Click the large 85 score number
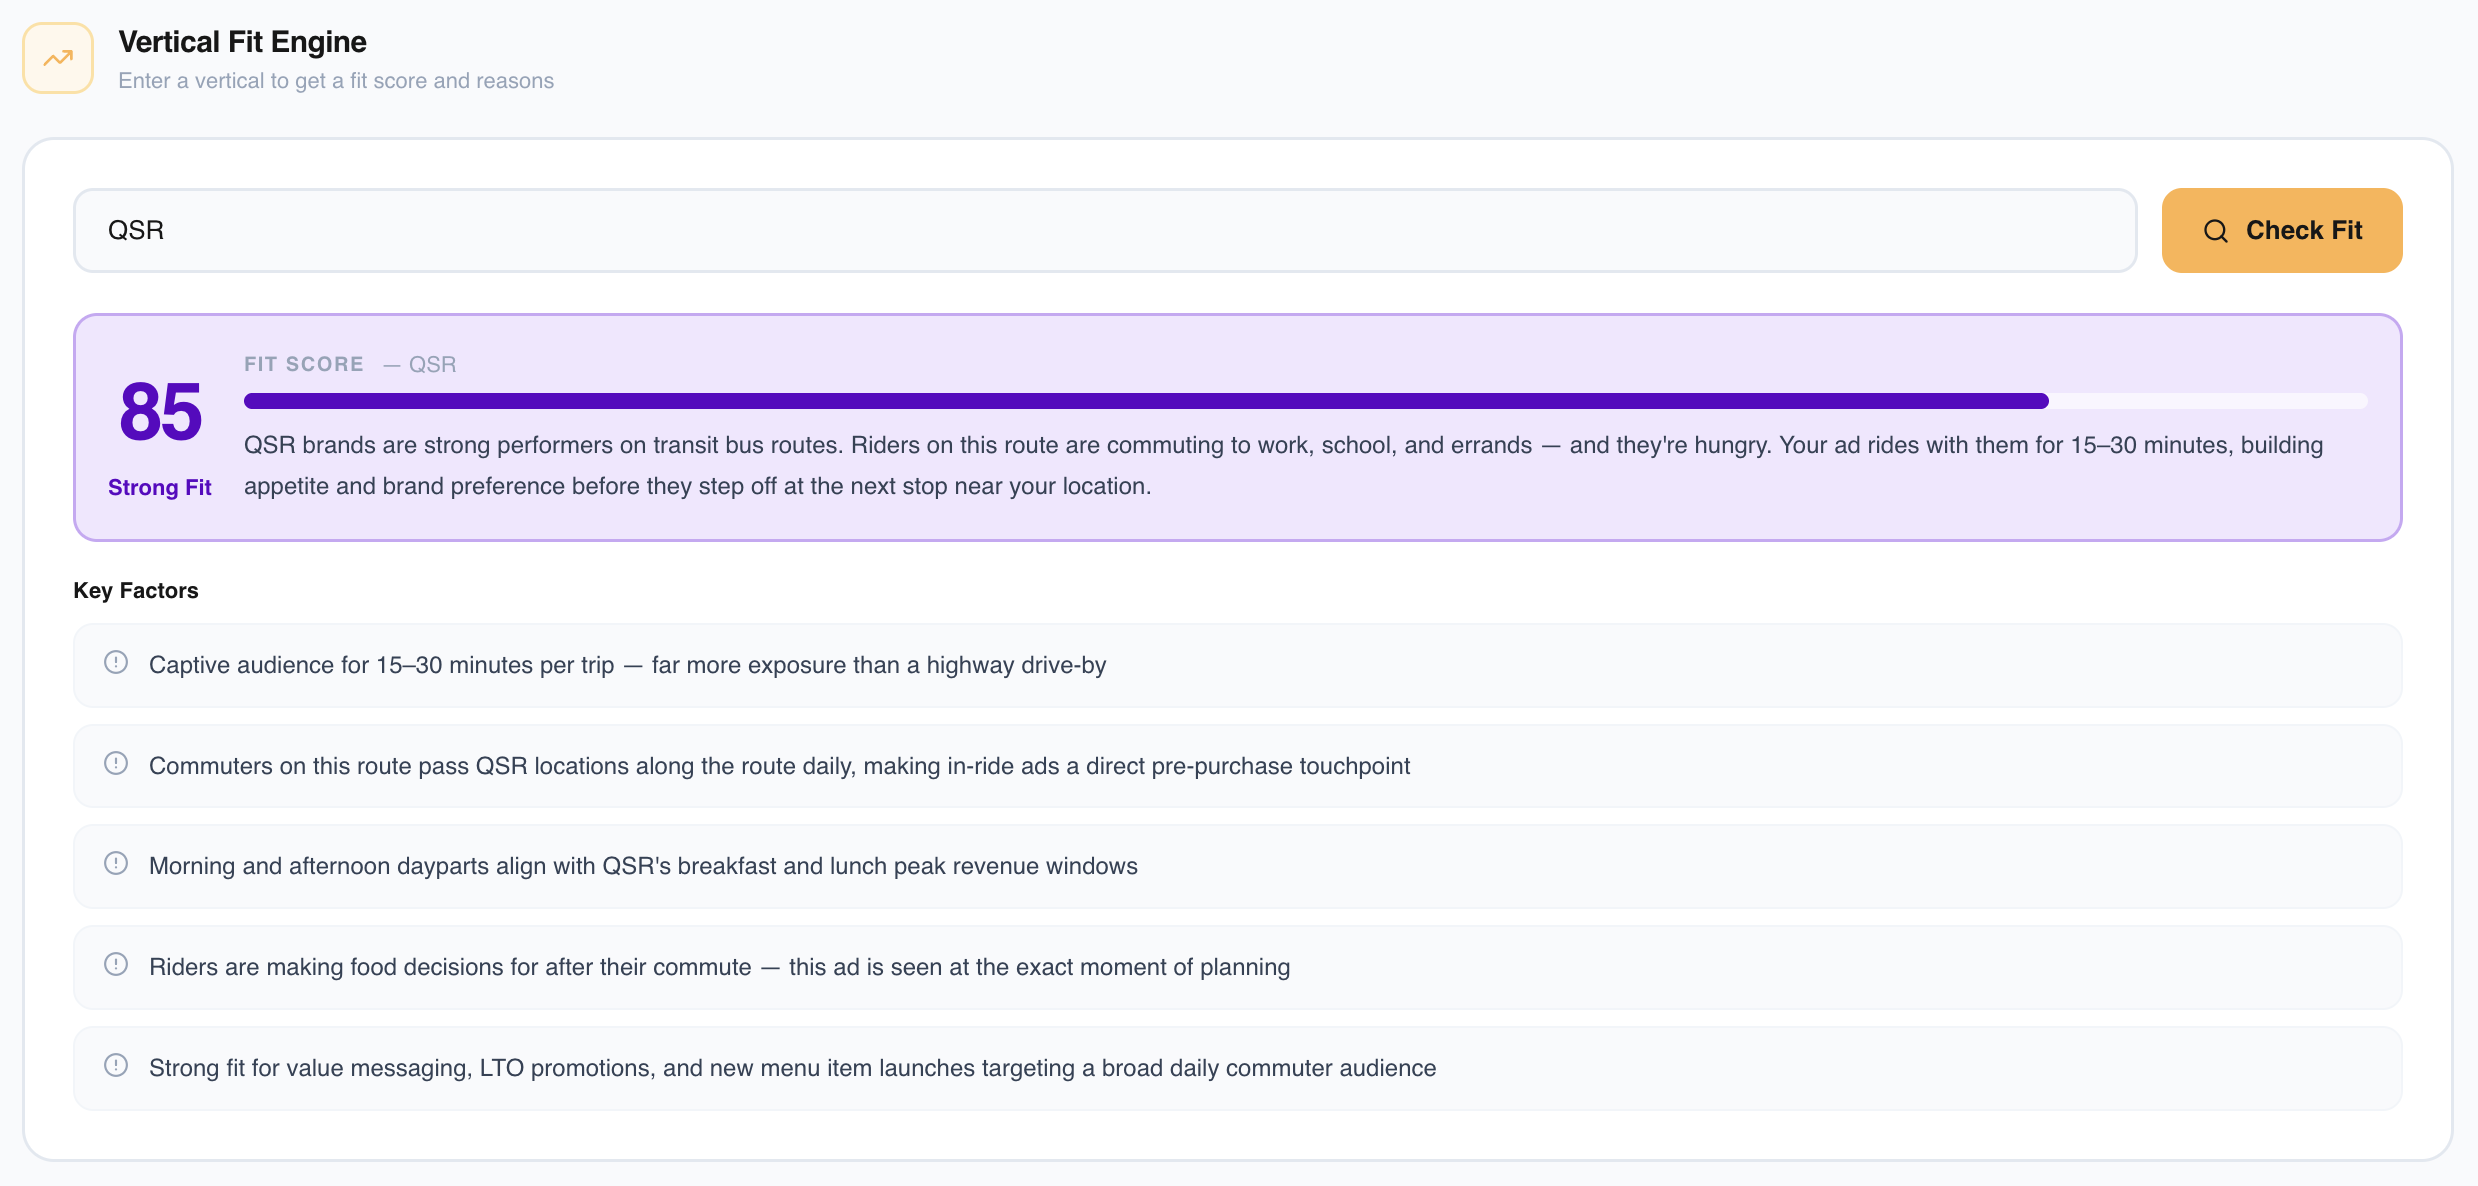The width and height of the screenshot is (2478, 1186). (x=160, y=412)
